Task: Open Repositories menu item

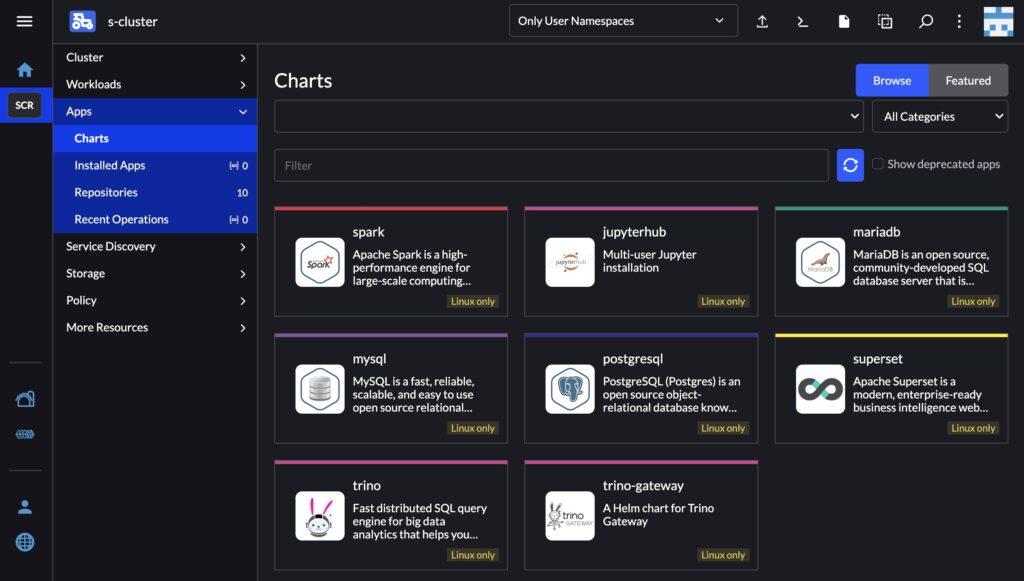Action: click(x=106, y=192)
